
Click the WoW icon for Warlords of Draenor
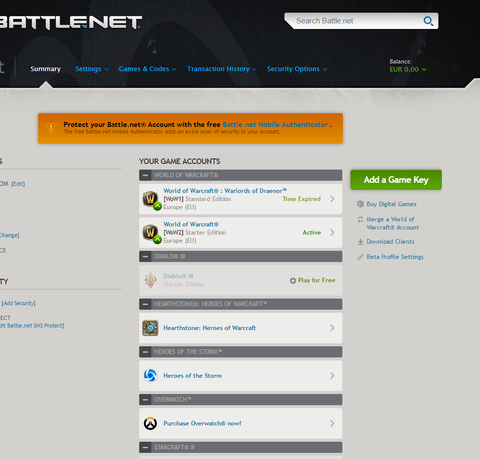click(151, 200)
